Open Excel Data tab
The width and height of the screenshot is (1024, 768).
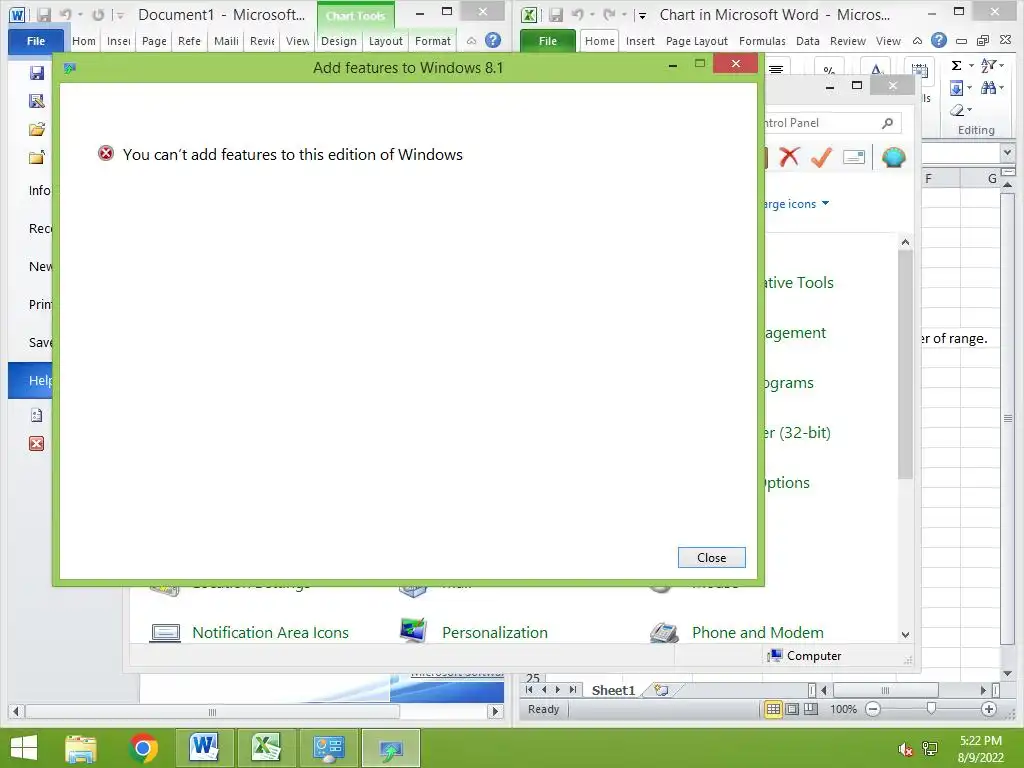(807, 40)
